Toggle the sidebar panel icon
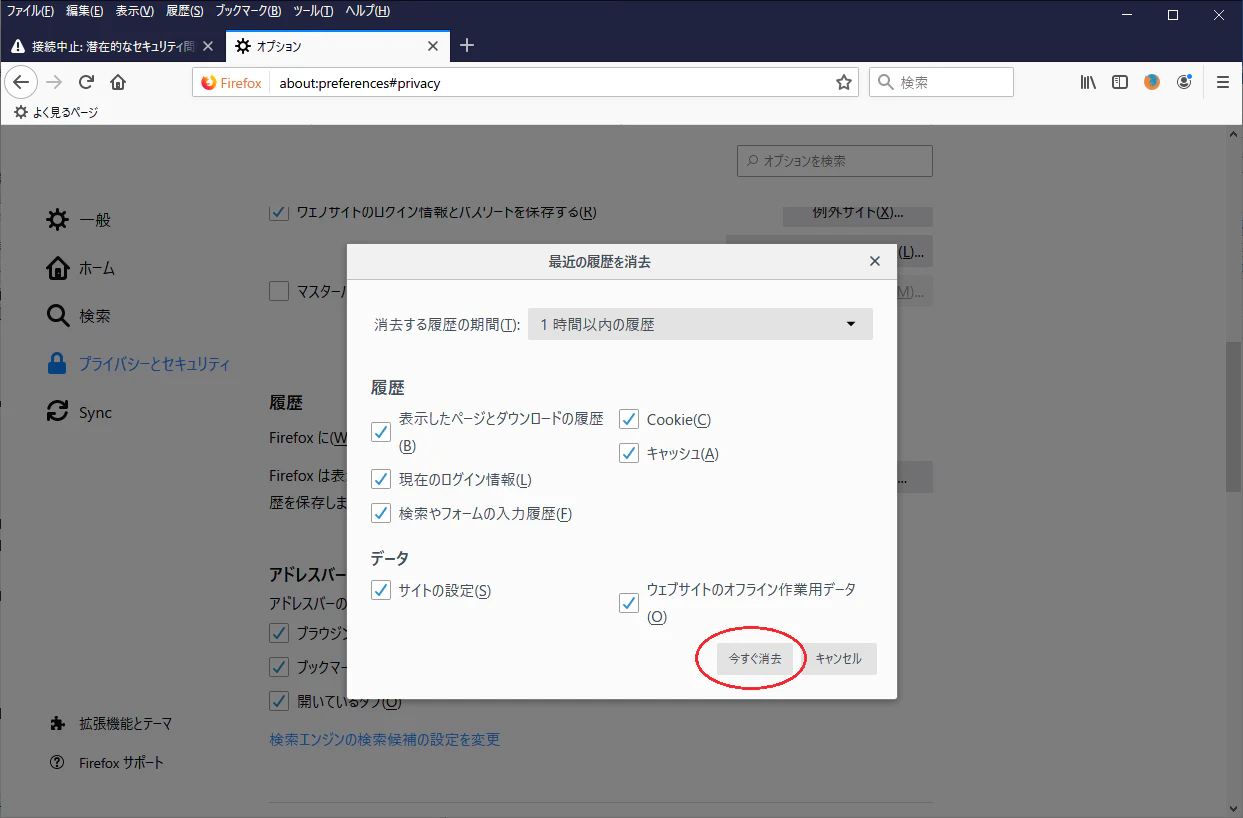The image size is (1243, 818). pyautogui.click(x=1120, y=82)
